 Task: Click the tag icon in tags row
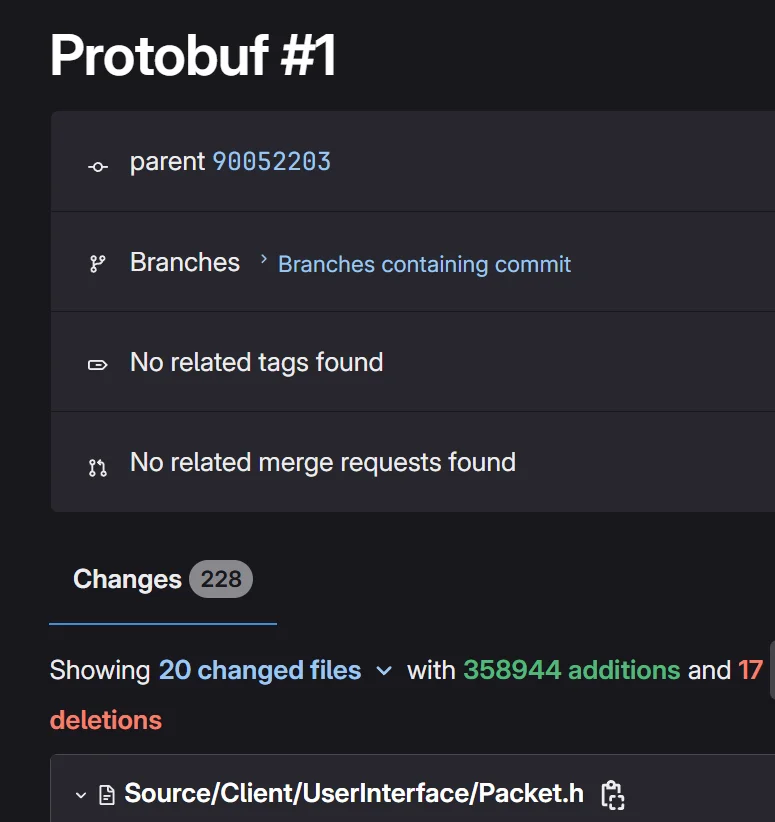click(97, 365)
